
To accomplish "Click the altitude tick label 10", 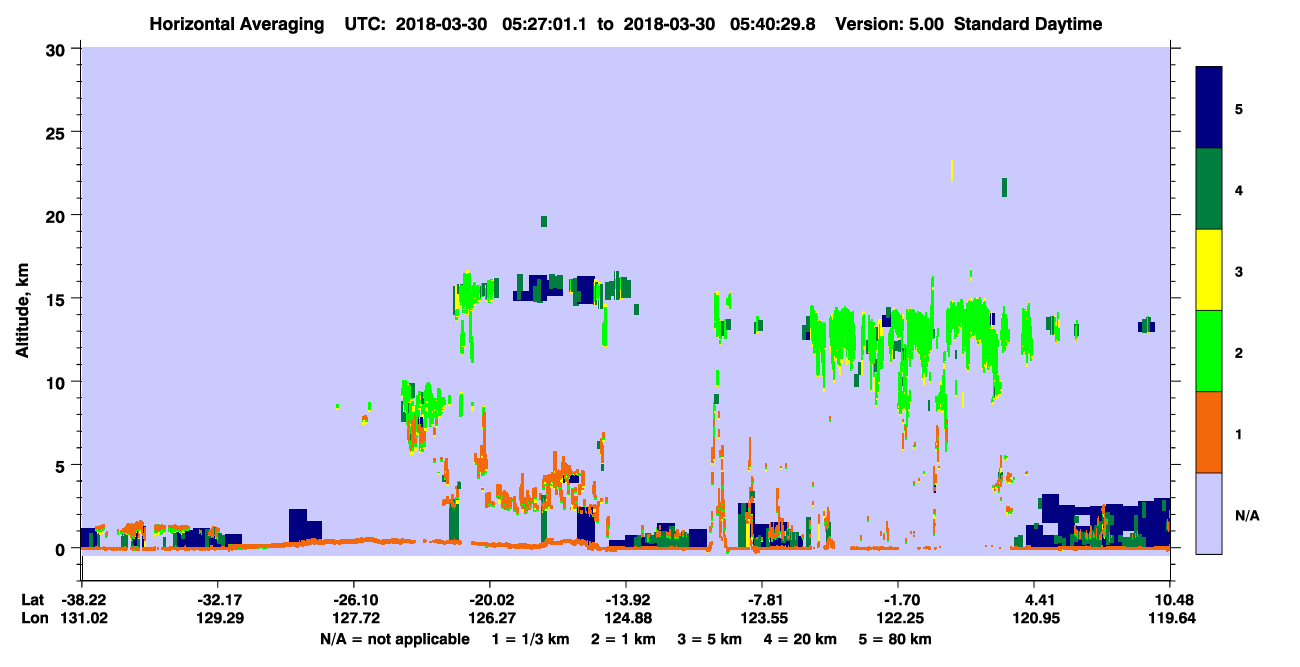I will 58,382.
